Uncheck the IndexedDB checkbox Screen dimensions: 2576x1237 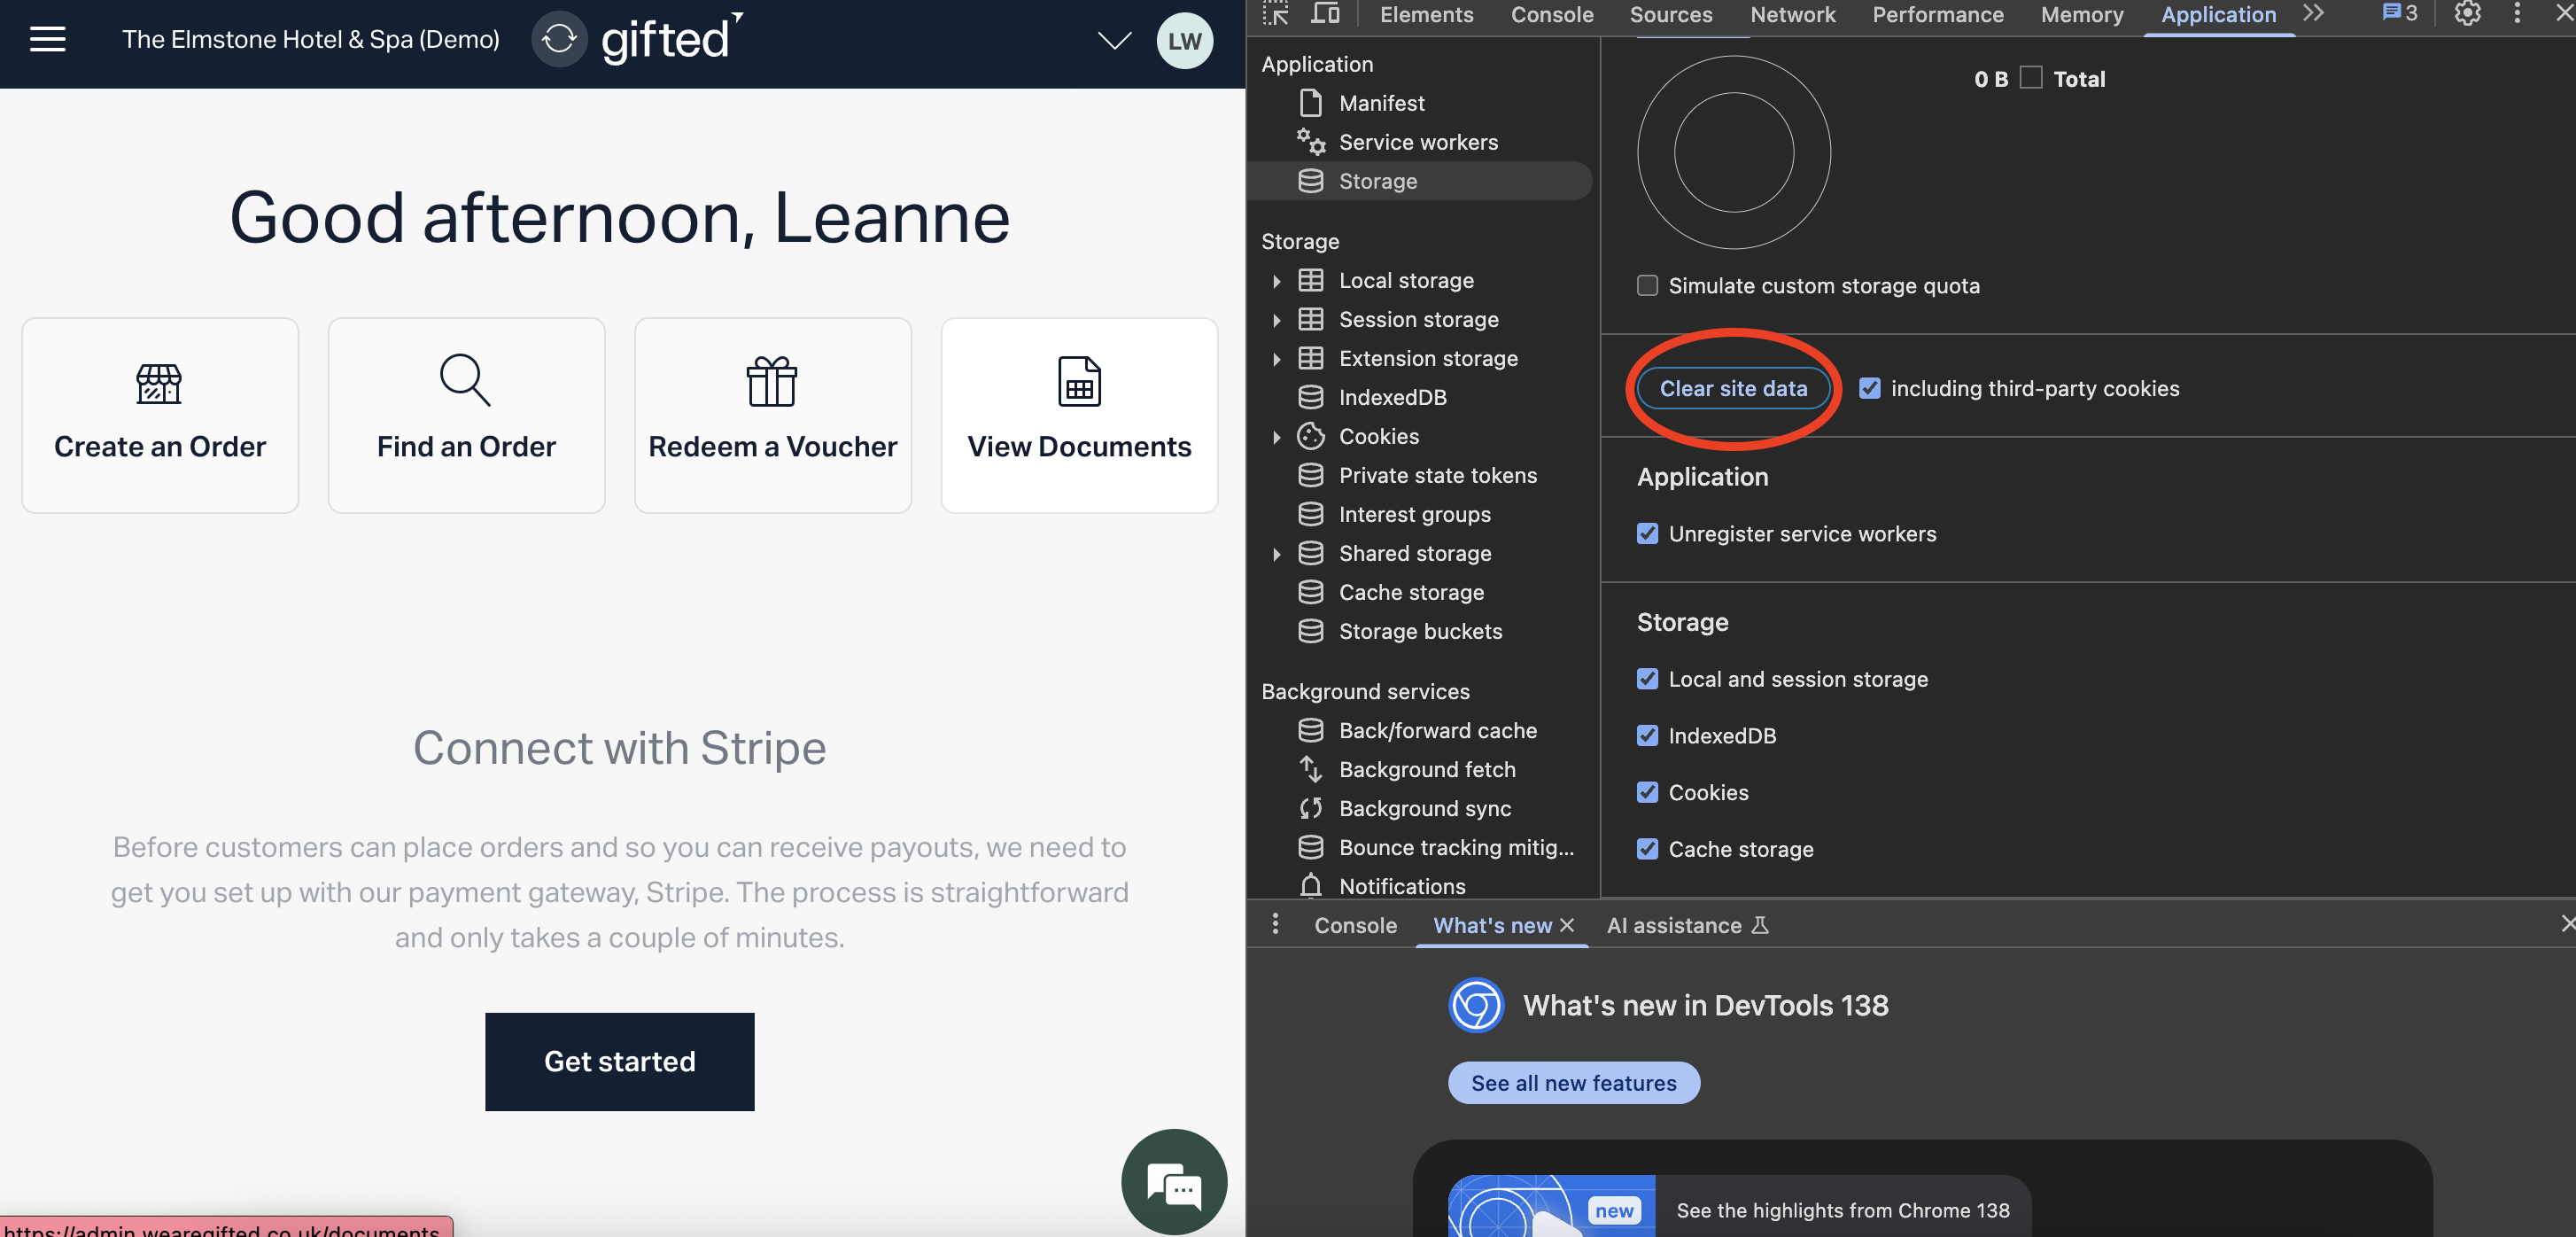[1647, 736]
